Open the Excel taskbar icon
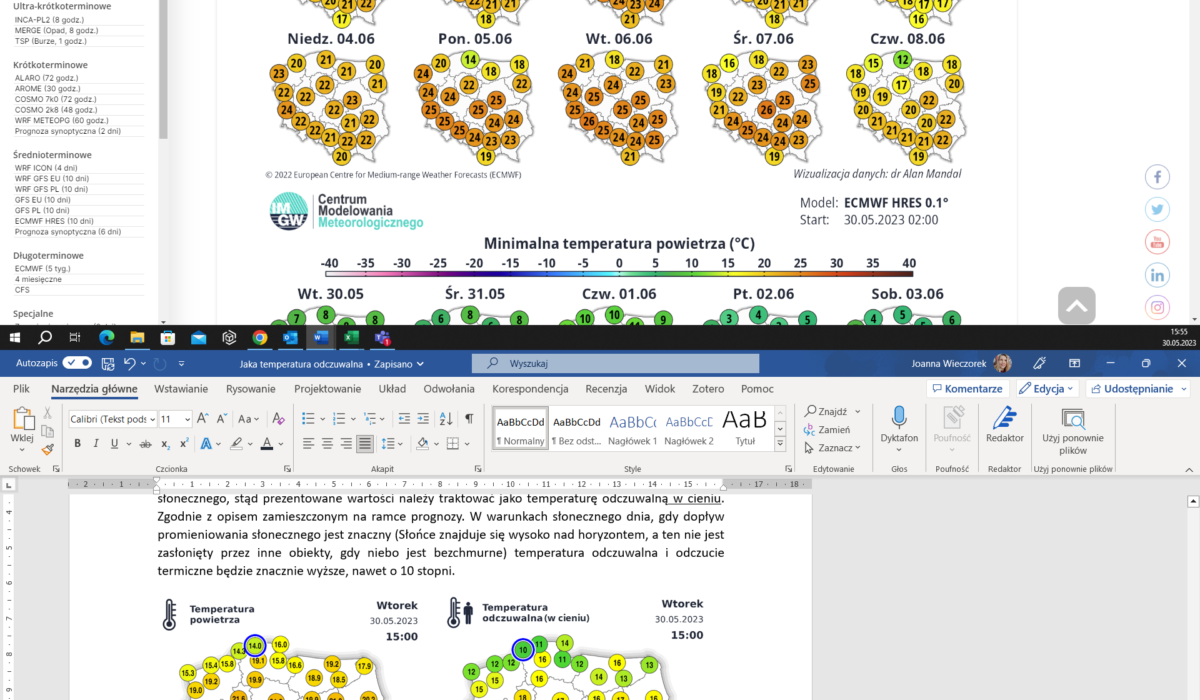The height and width of the screenshot is (700, 1200). (x=352, y=338)
